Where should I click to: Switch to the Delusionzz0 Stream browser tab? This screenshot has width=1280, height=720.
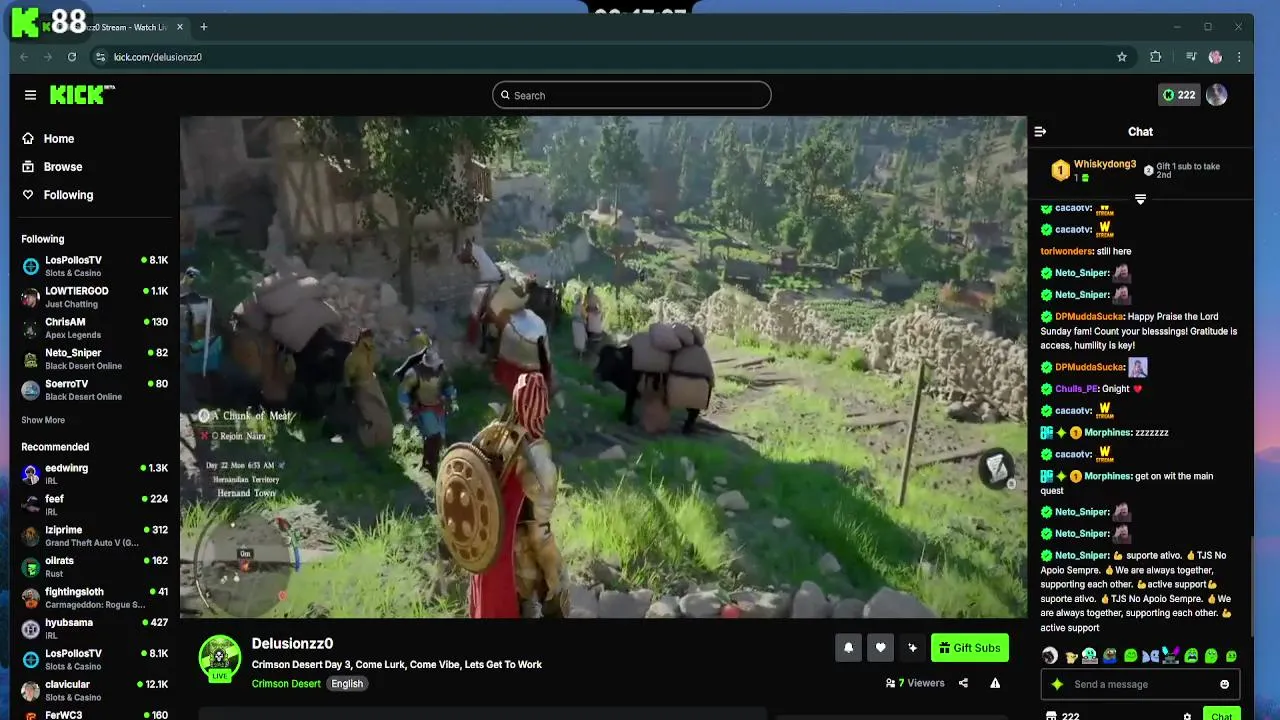coord(110,27)
